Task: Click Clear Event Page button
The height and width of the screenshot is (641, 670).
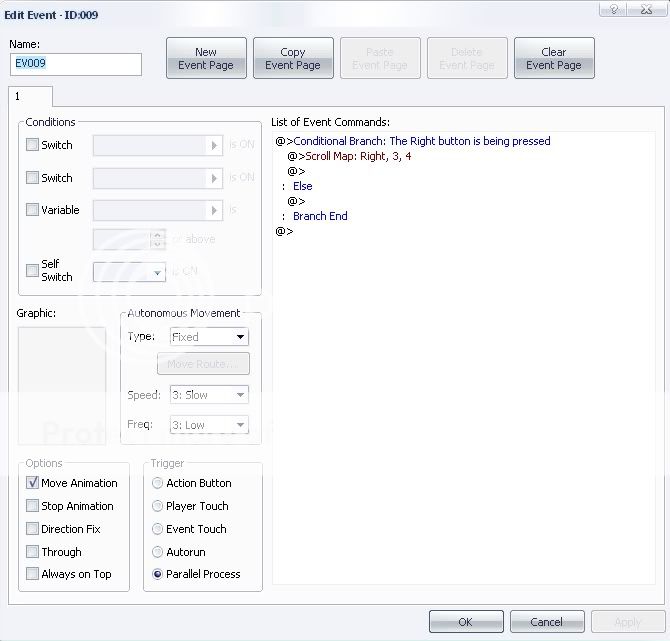Action: pyautogui.click(x=554, y=59)
